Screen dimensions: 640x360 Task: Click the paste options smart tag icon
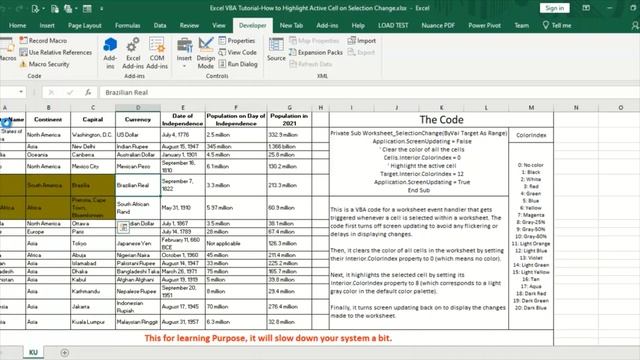click(123, 227)
